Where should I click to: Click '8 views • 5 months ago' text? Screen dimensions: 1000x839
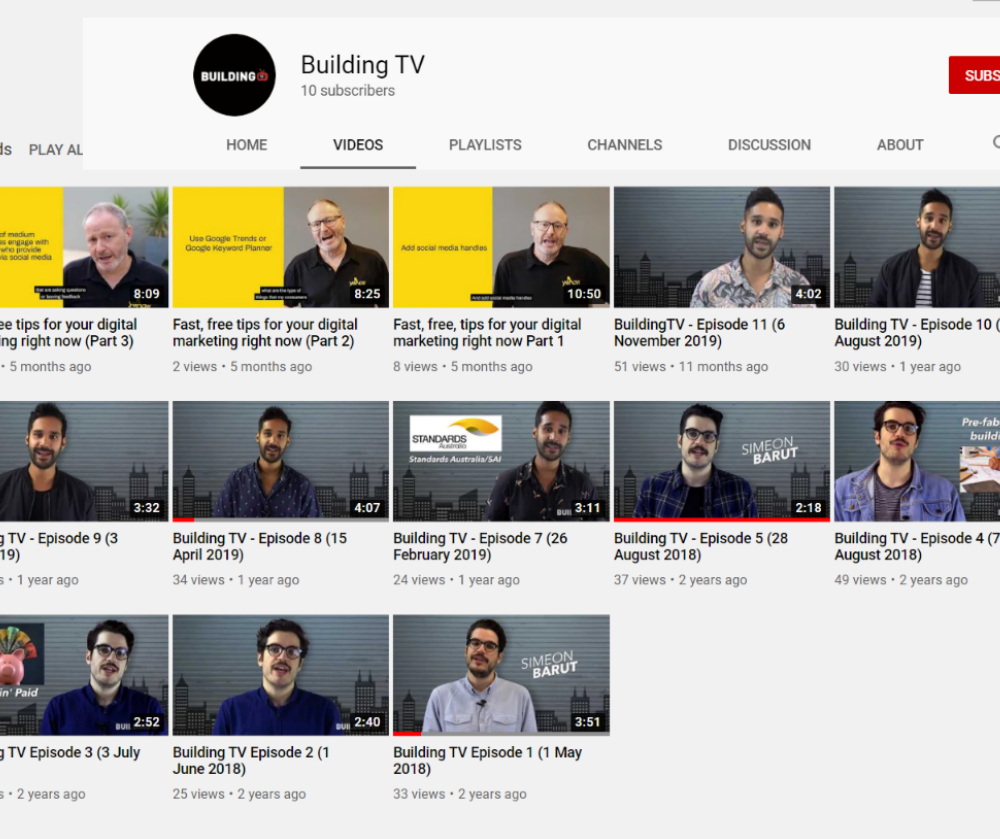(x=462, y=367)
